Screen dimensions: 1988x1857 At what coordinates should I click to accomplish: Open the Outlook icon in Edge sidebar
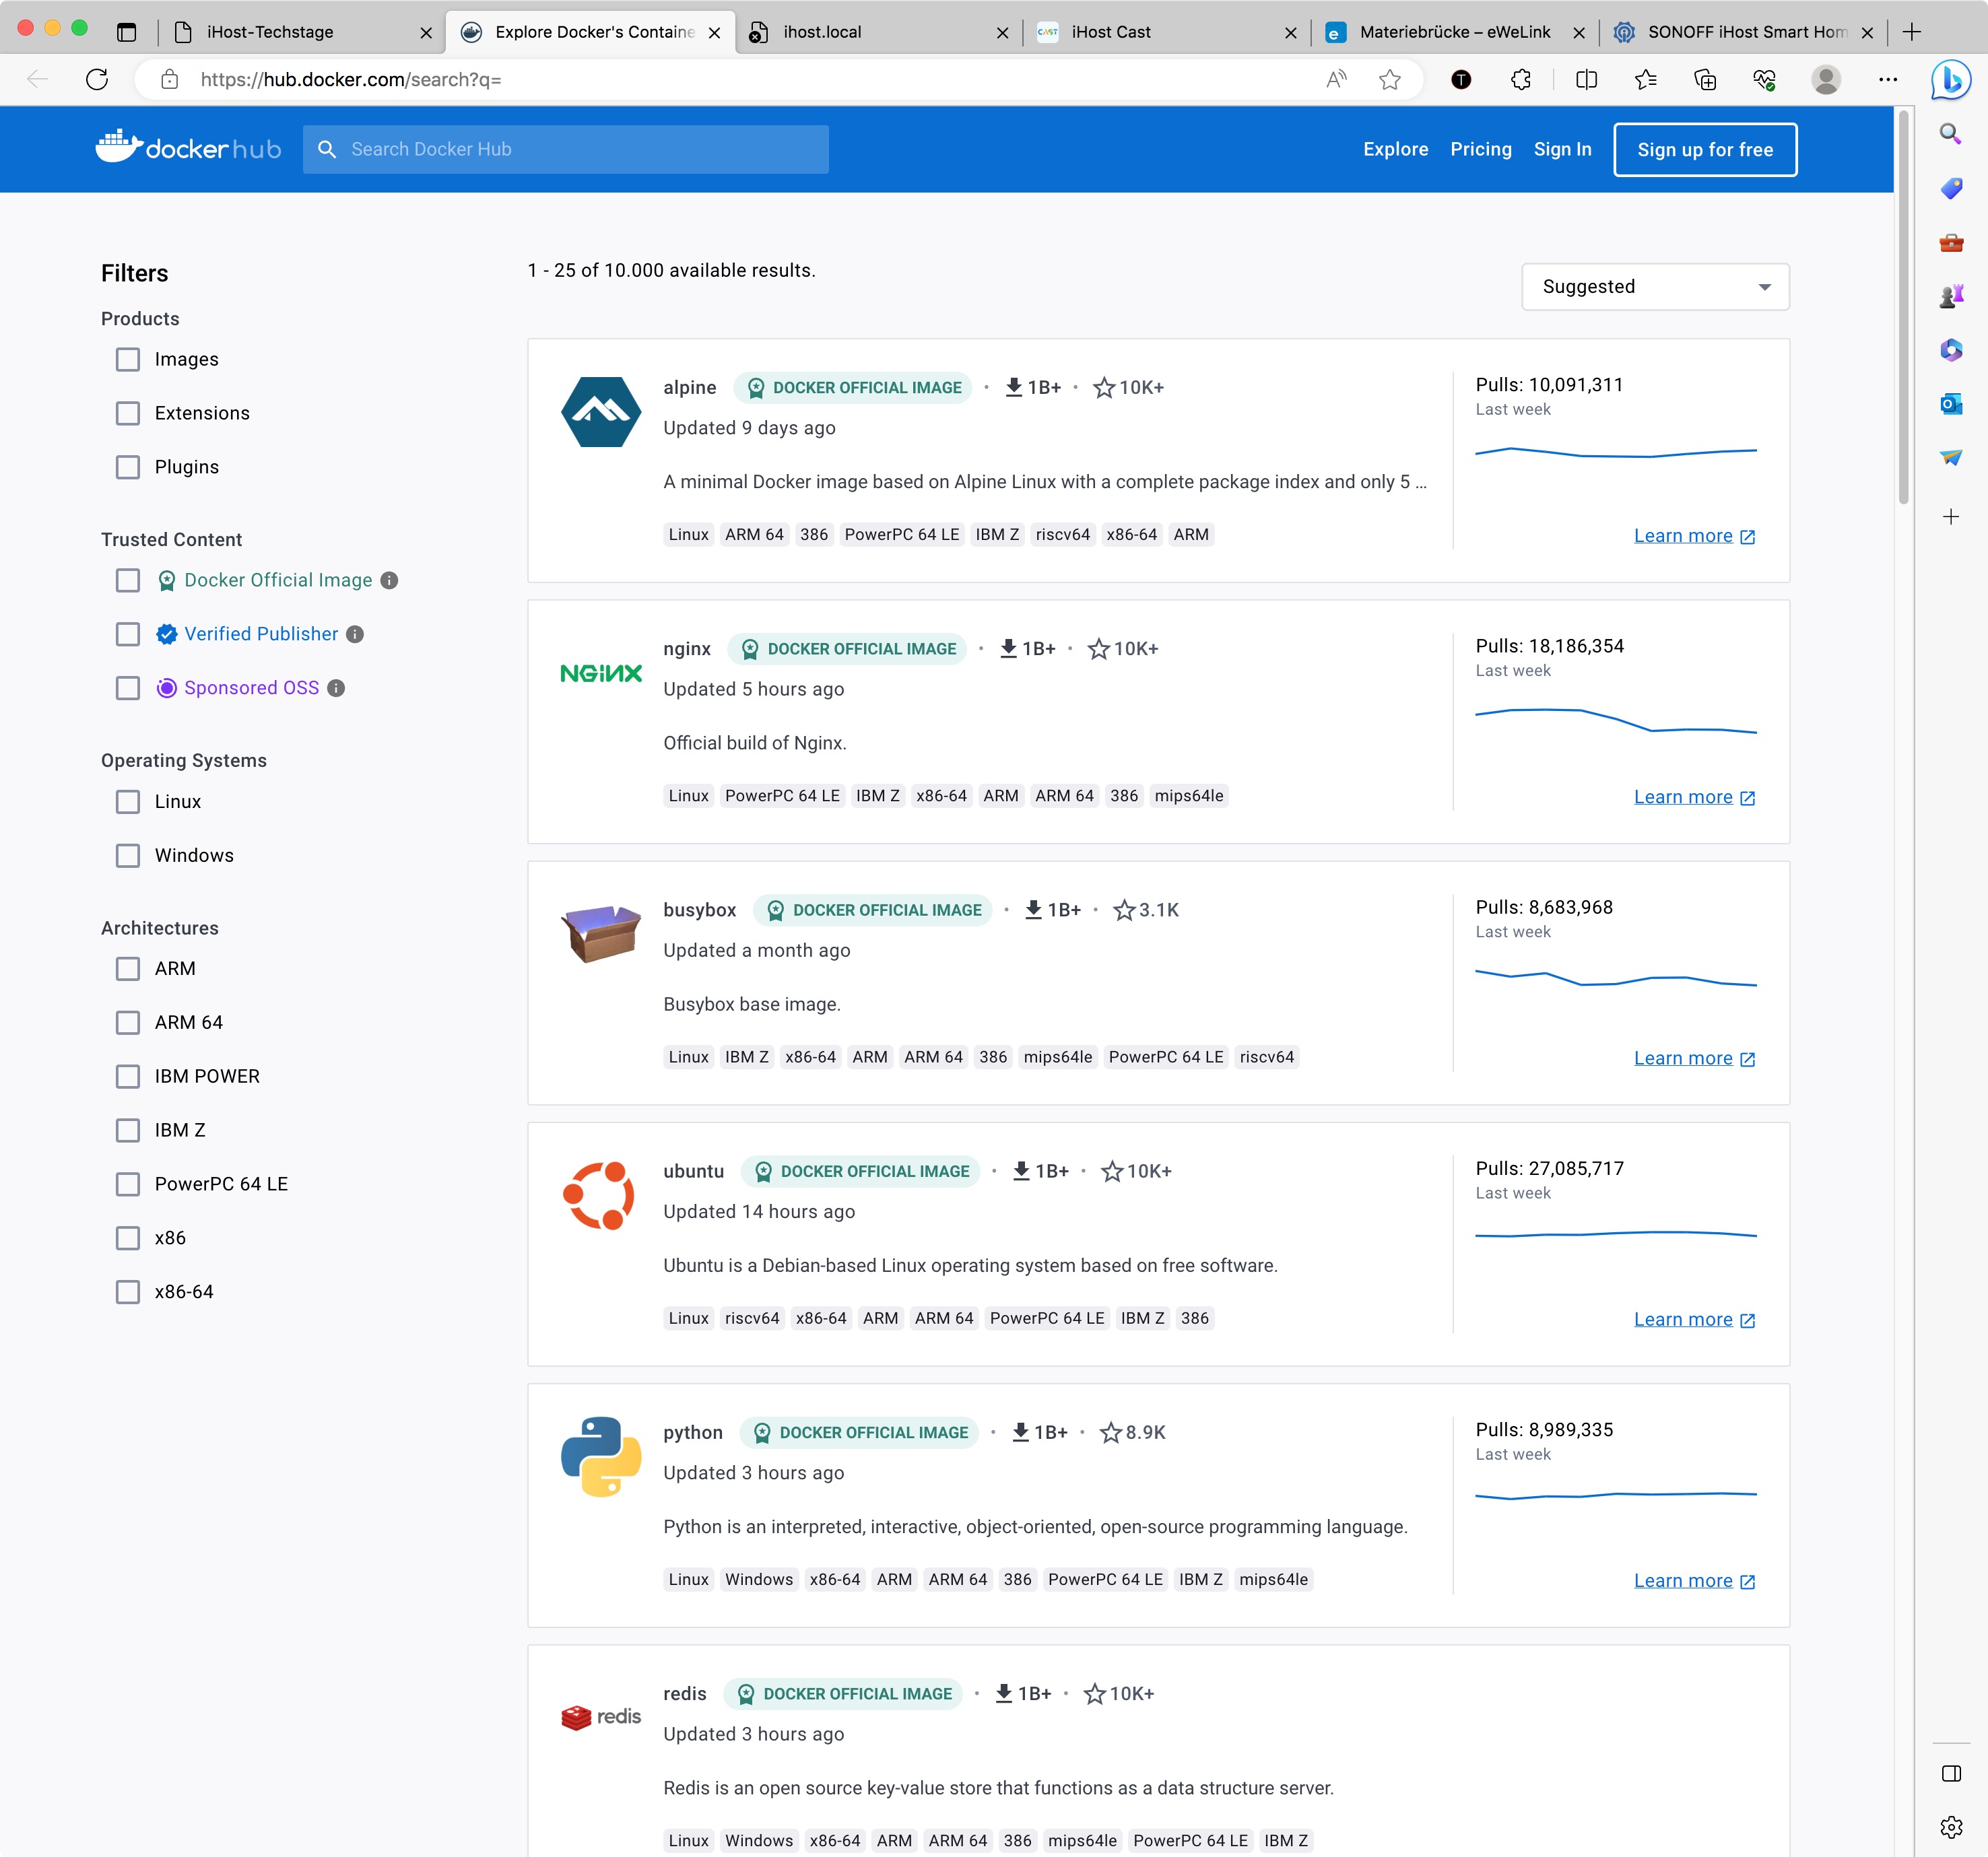tap(1951, 404)
